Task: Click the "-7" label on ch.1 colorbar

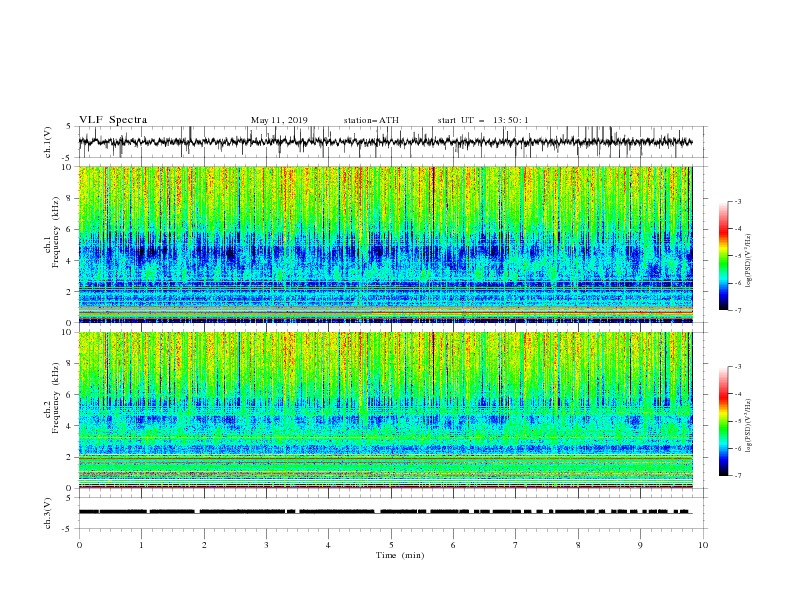Action: pyautogui.click(x=737, y=311)
